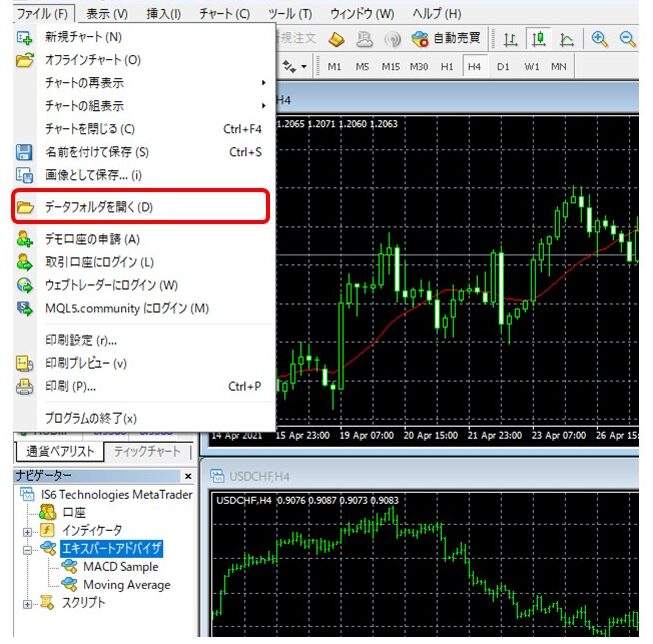Viewport: 653px width, 644px height.
Task: Toggle the D1 daily timeframe
Action: 503,67
